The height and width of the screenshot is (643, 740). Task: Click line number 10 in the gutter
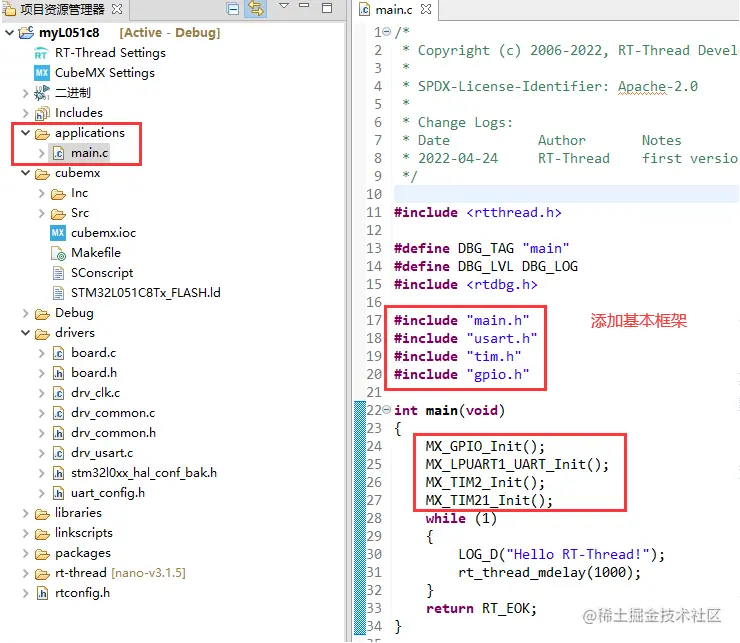tap(374, 194)
